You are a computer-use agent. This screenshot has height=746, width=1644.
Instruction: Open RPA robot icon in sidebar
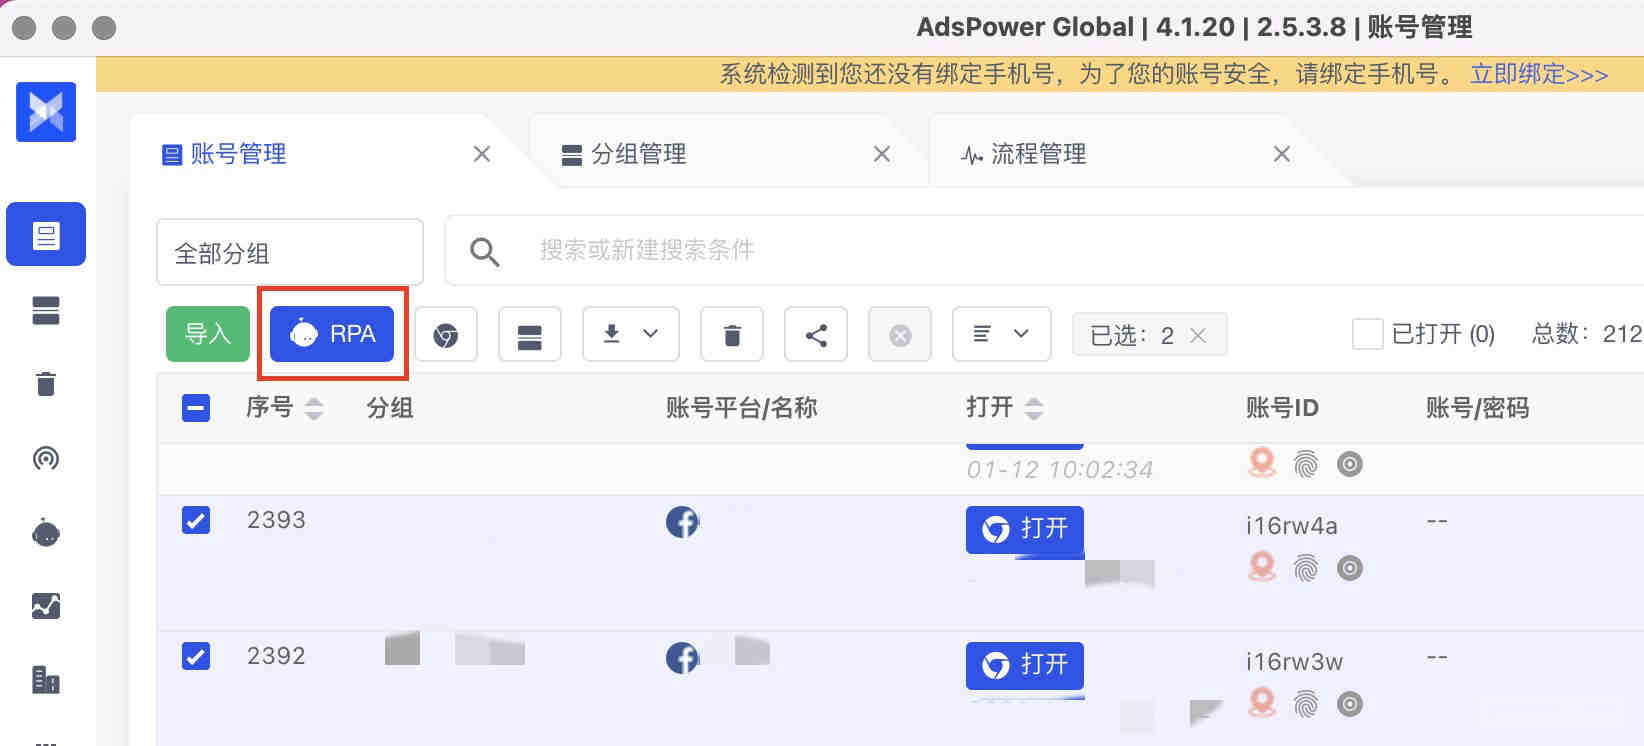click(x=46, y=532)
